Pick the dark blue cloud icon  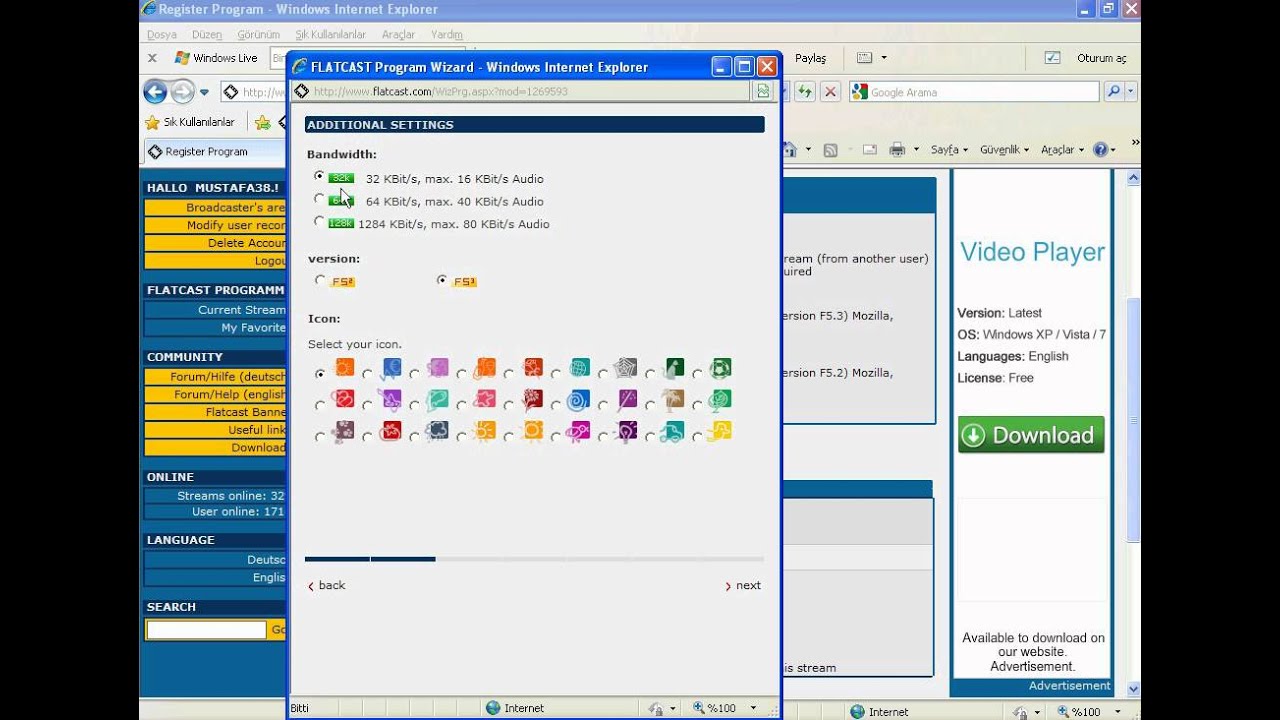point(438,431)
